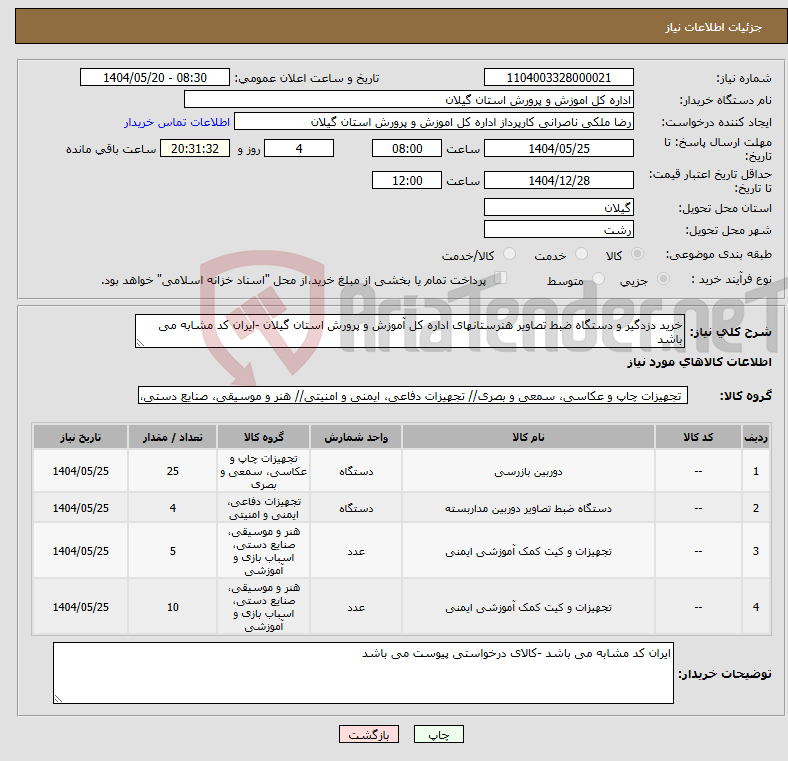
Task: Click the توضیحات خریدار notes textarea
Action: 363,673
